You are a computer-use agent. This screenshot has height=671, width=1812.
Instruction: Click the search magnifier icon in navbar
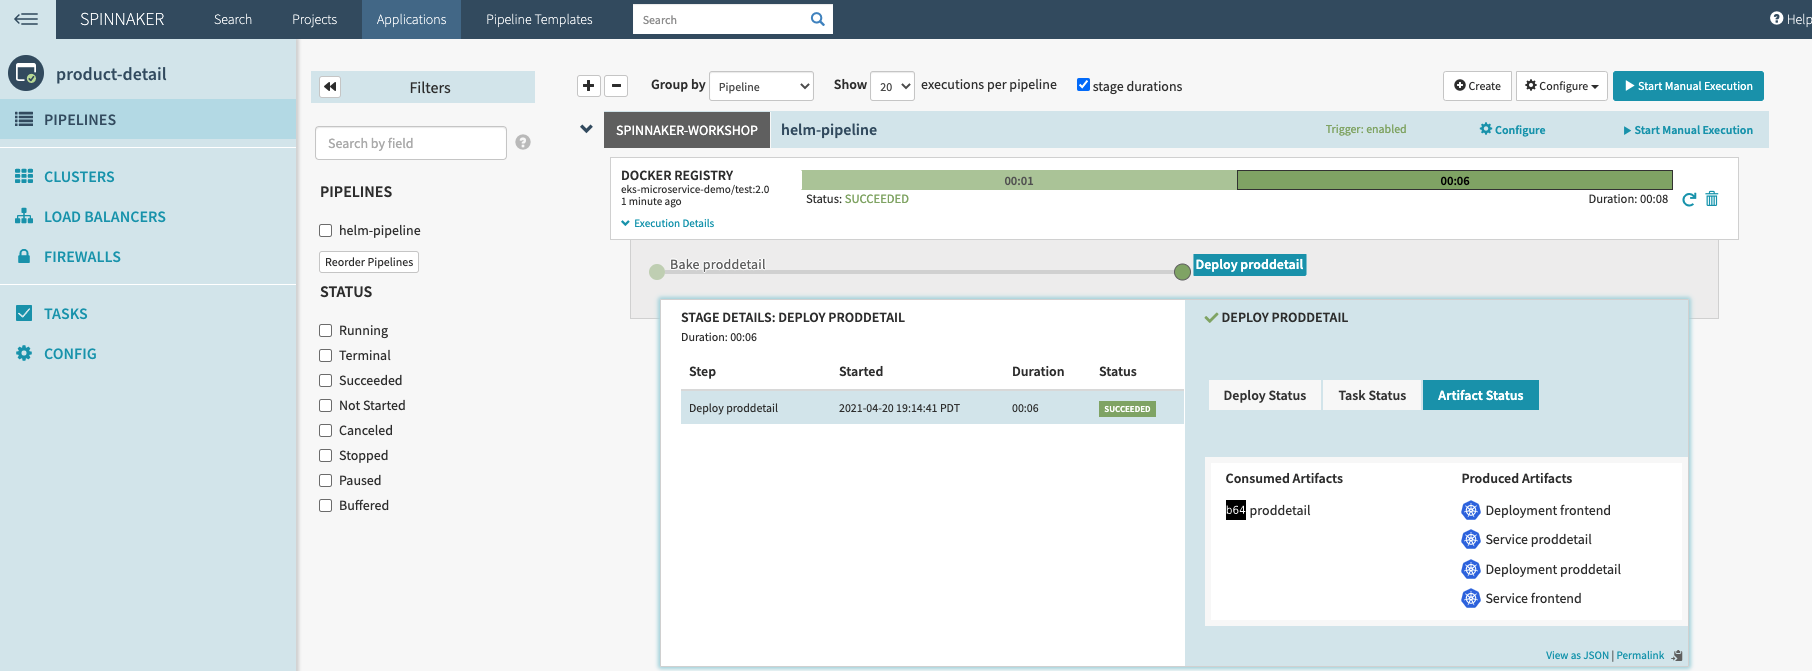tap(817, 19)
